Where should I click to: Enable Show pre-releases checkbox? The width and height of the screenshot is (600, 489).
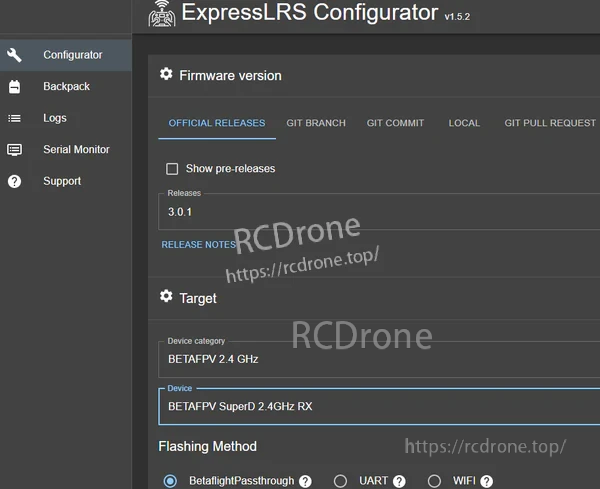(x=172, y=169)
